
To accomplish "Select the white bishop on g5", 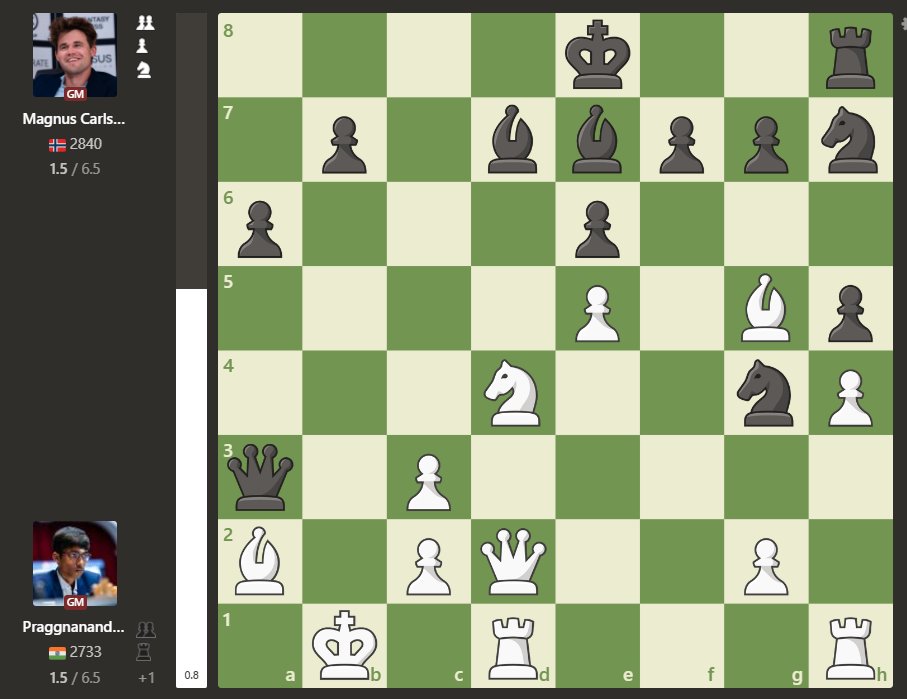I will 766,308.
